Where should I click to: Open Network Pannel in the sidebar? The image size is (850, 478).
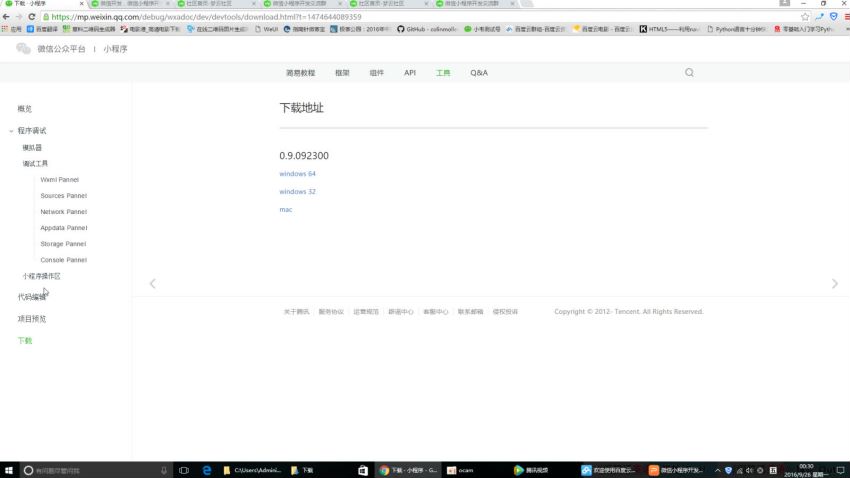63,212
